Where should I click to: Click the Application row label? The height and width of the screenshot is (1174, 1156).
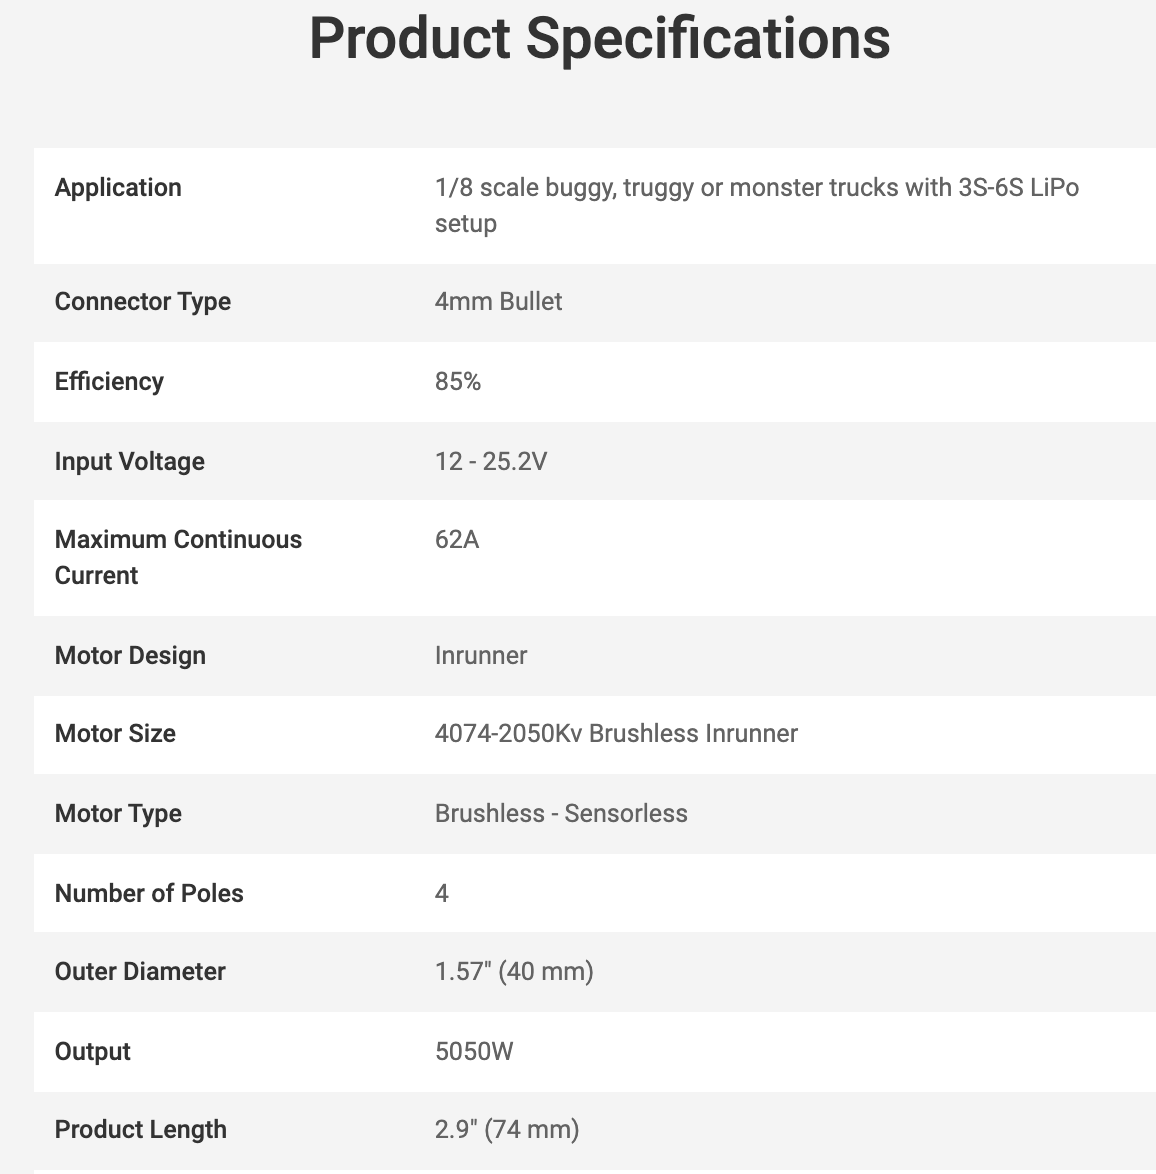(118, 188)
